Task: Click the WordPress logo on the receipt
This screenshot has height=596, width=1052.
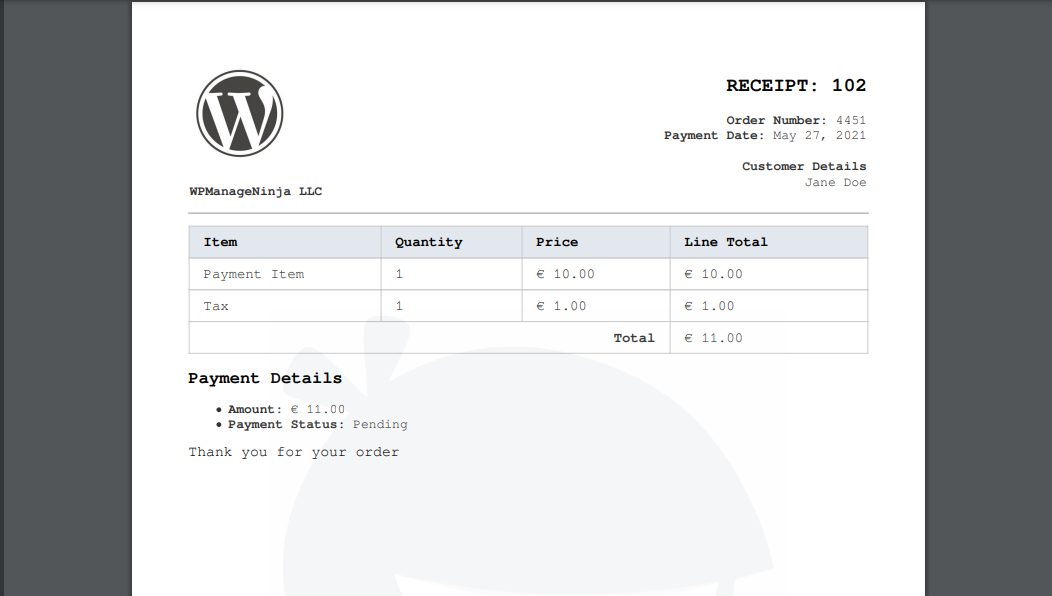Action: click(x=240, y=113)
